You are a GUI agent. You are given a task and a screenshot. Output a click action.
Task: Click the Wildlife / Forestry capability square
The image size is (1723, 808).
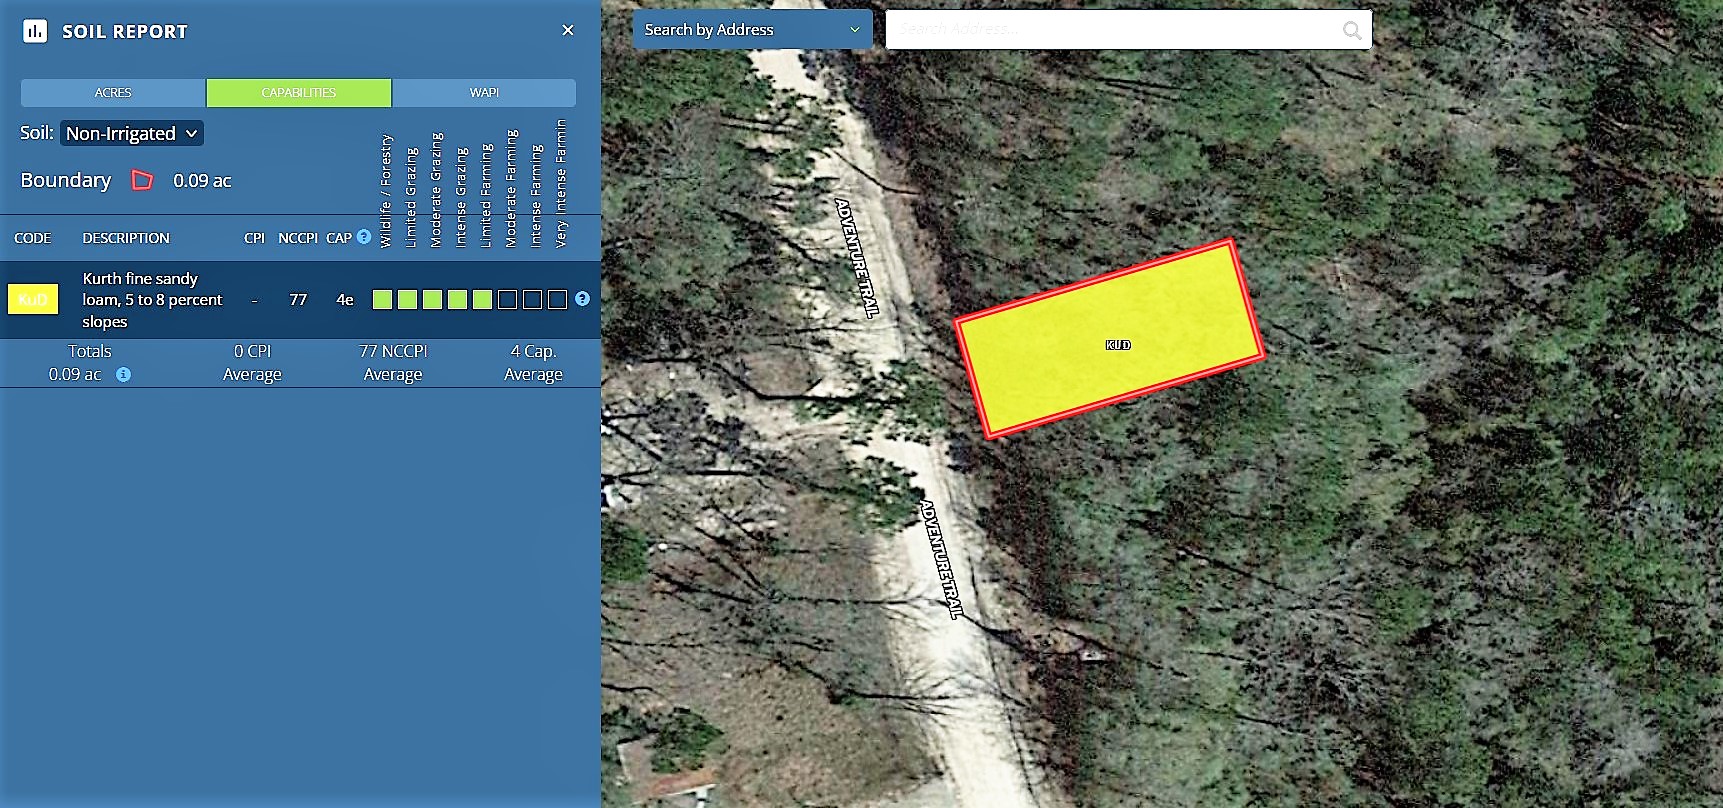(382, 299)
